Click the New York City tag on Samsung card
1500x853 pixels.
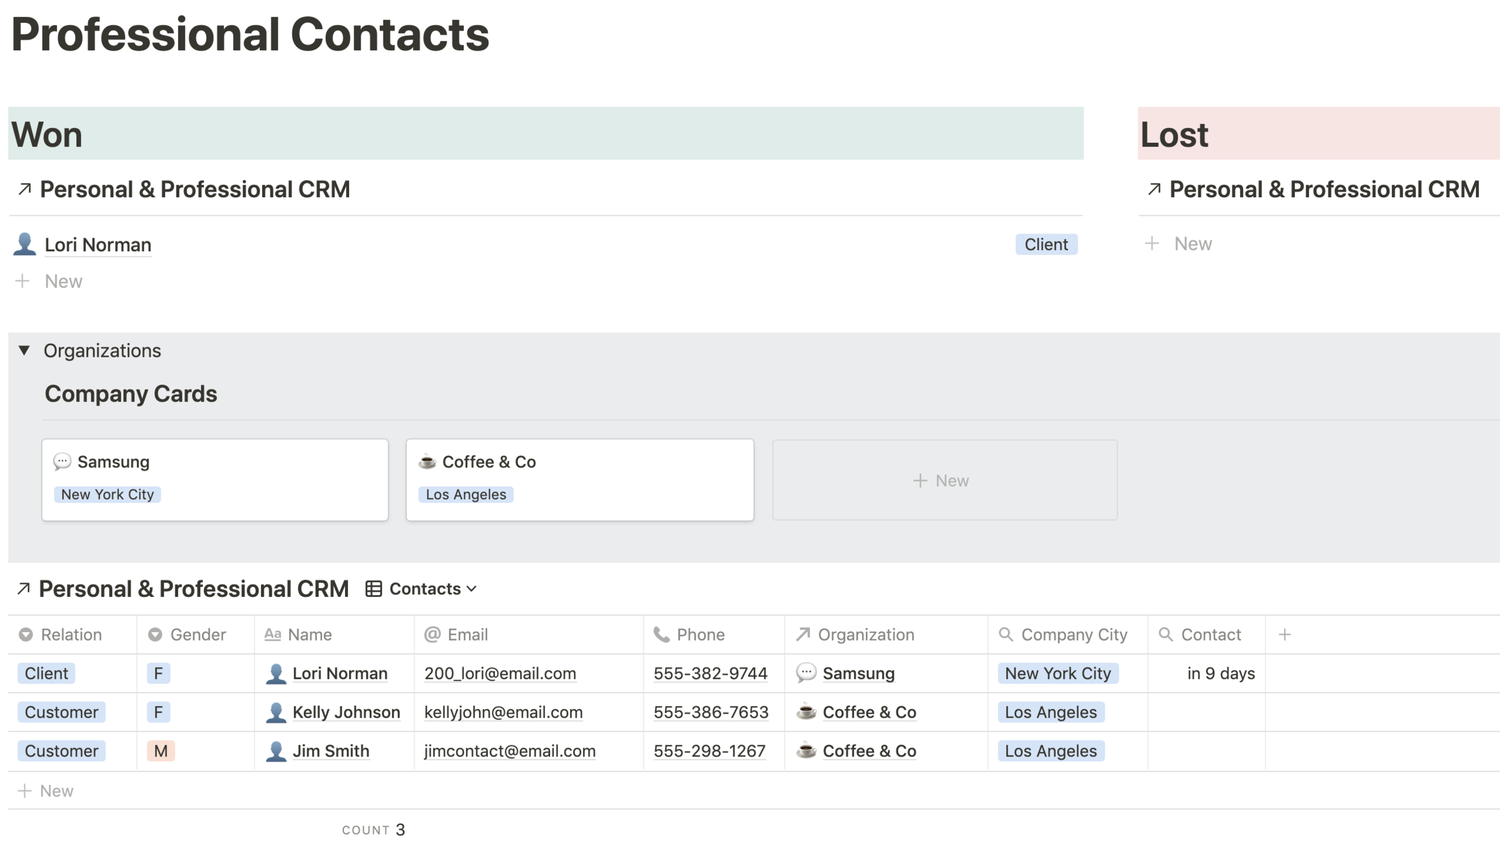point(107,494)
